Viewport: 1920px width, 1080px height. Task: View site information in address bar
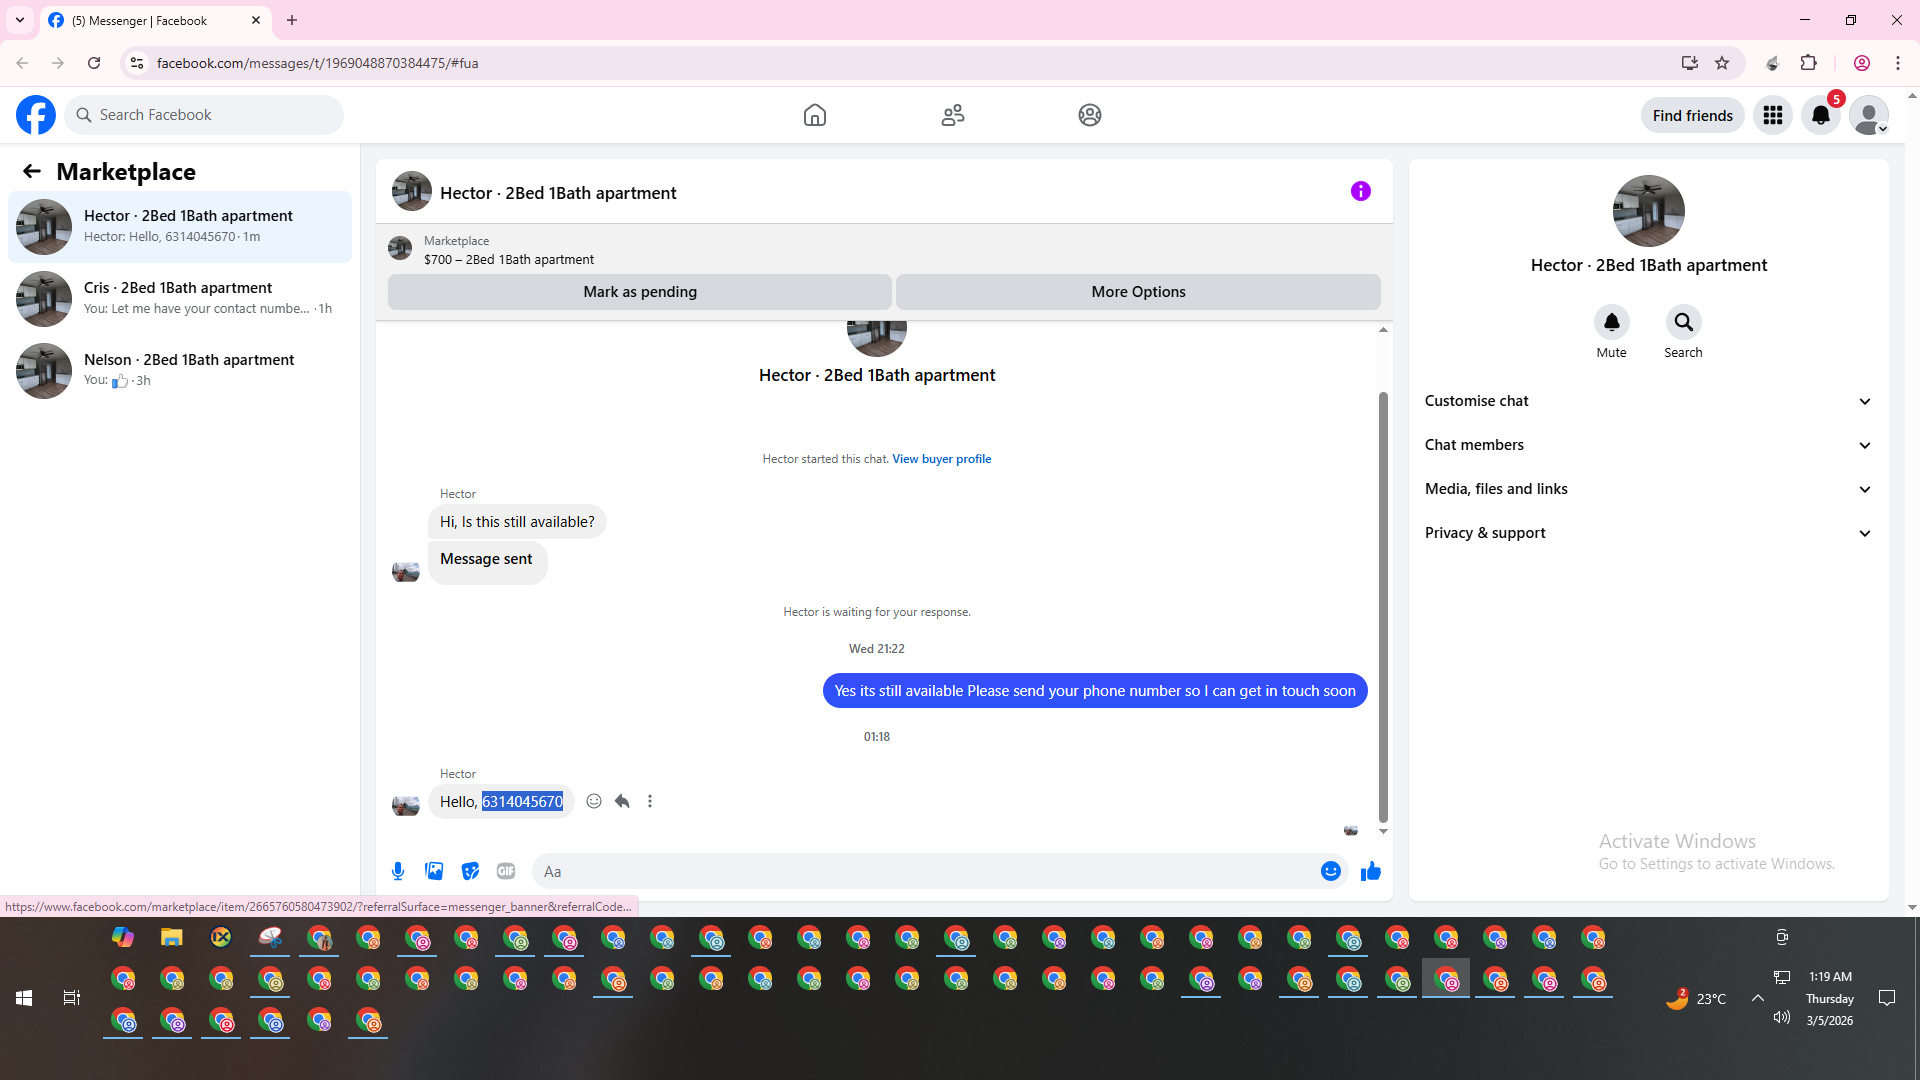[137, 63]
